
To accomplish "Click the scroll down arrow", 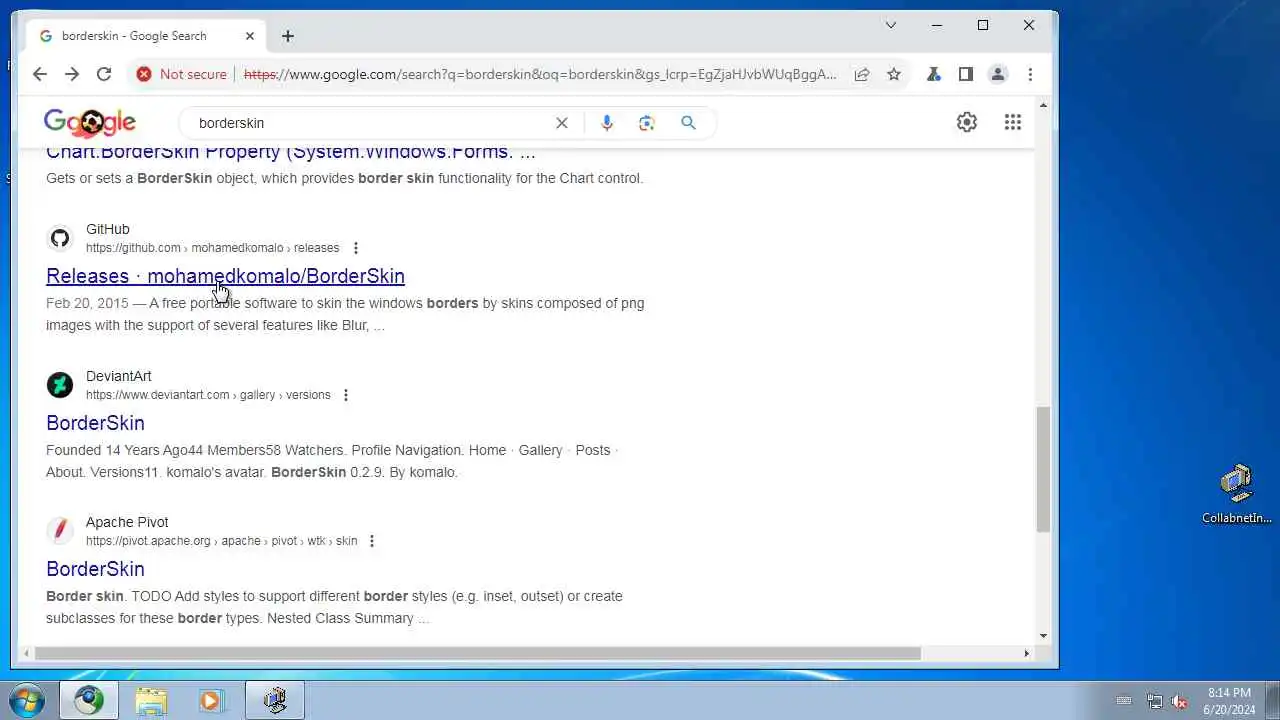I will [1043, 635].
